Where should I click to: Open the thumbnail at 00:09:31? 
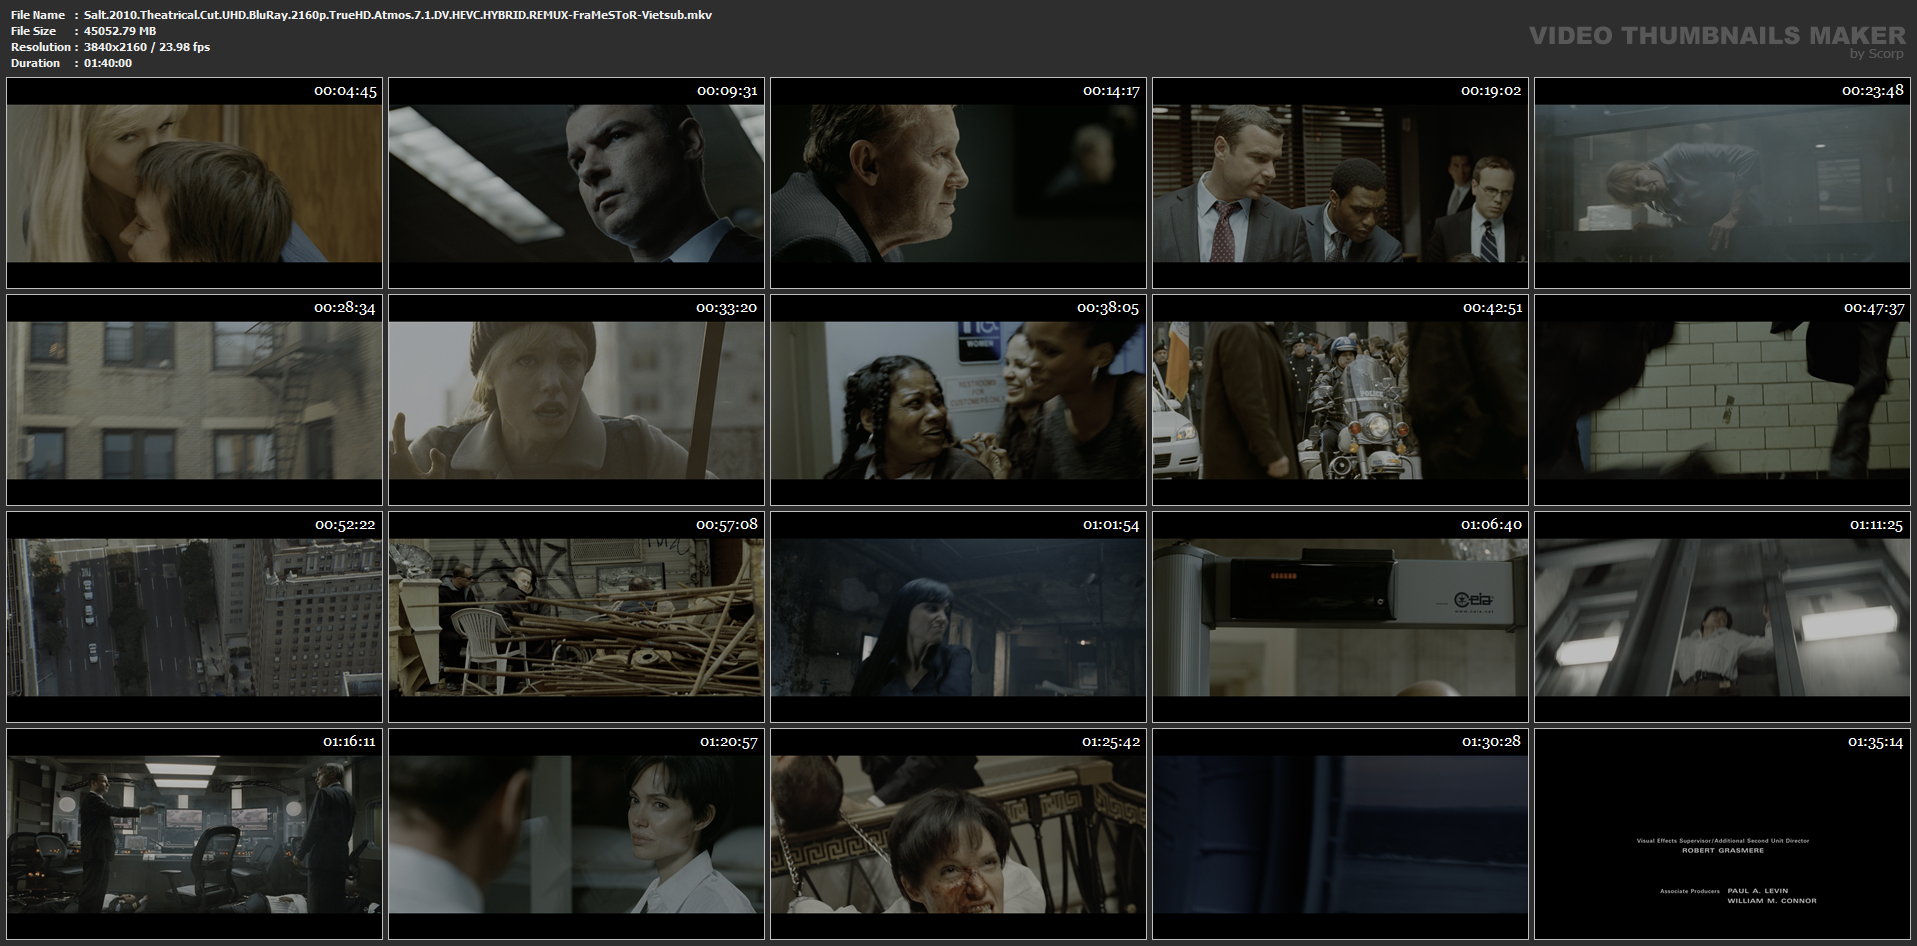click(576, 183)
